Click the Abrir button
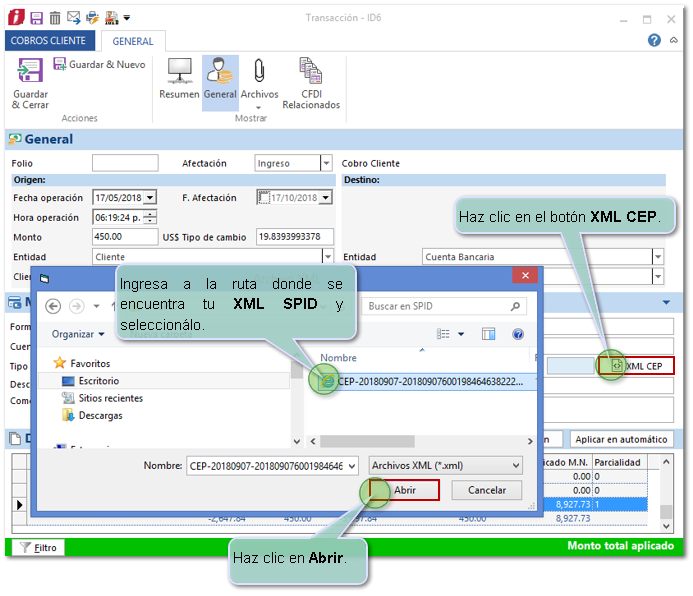The height and width of the screenshot is (596, 693). [405, 490]
